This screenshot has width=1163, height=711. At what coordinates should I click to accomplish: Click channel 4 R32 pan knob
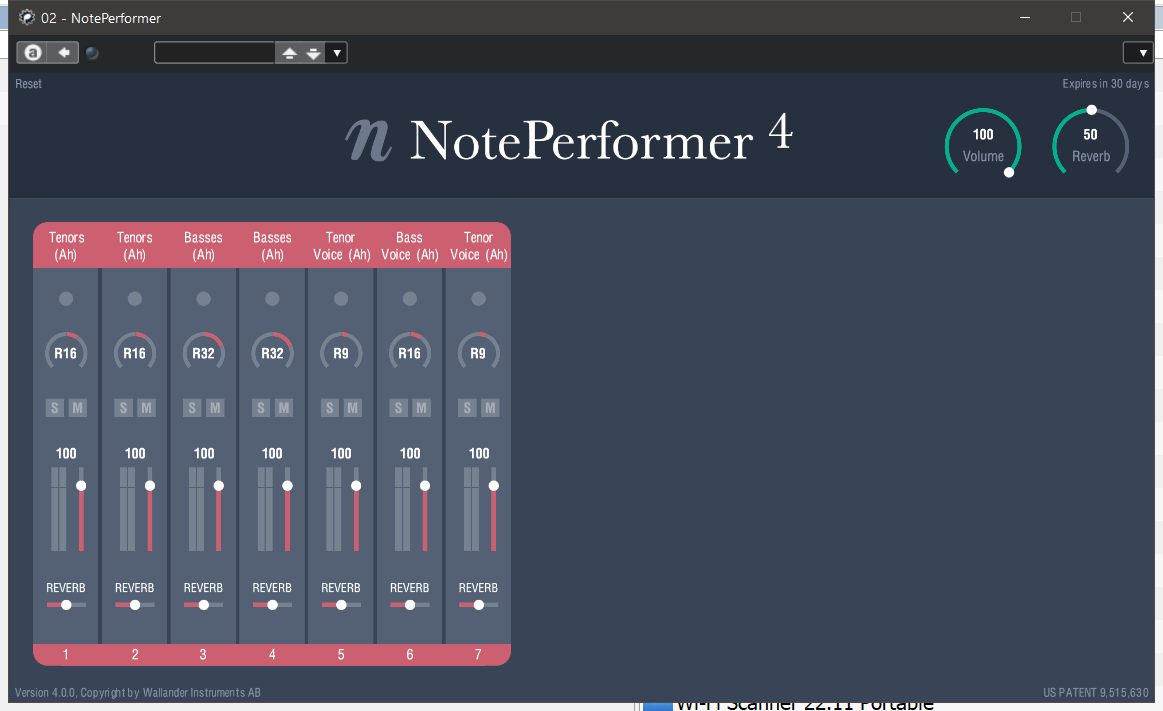(272, 353)
